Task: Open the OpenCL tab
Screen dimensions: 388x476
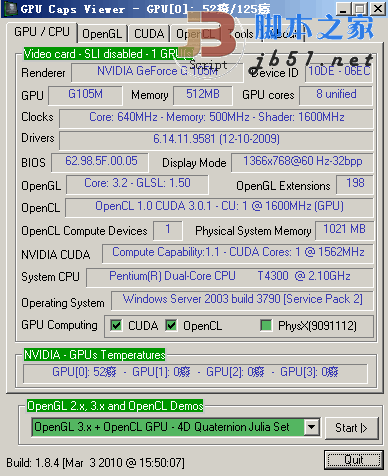Action: click(196, 34)
